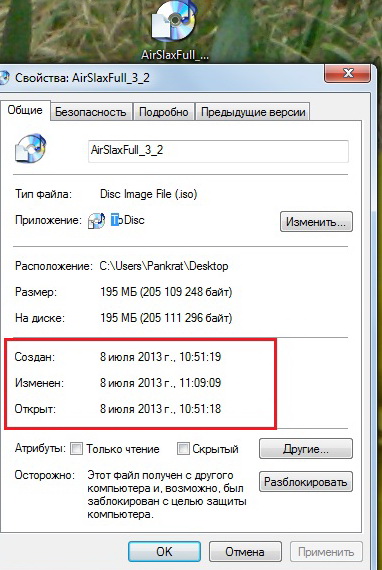Close the properties dialog window
The height and width of the screenshot is (570, 382).
pyautogui.click(x=347, y=73)
